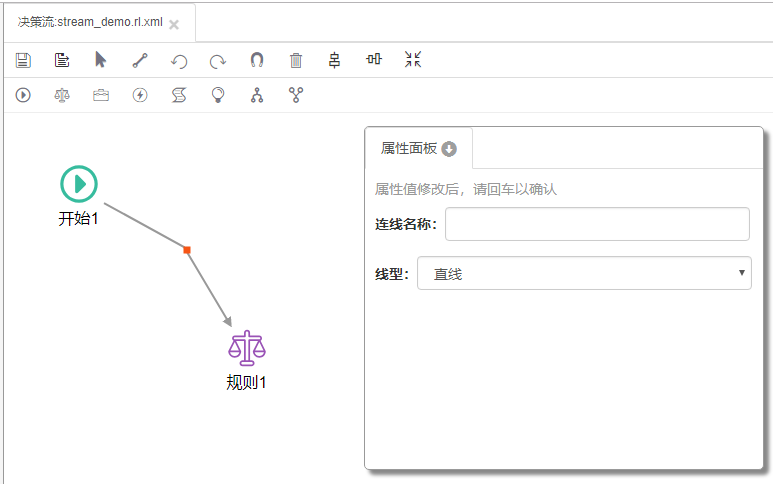Screen dimensions: 773x484
Task: Toggle the magnet snap tool
Action: (257, 60)
